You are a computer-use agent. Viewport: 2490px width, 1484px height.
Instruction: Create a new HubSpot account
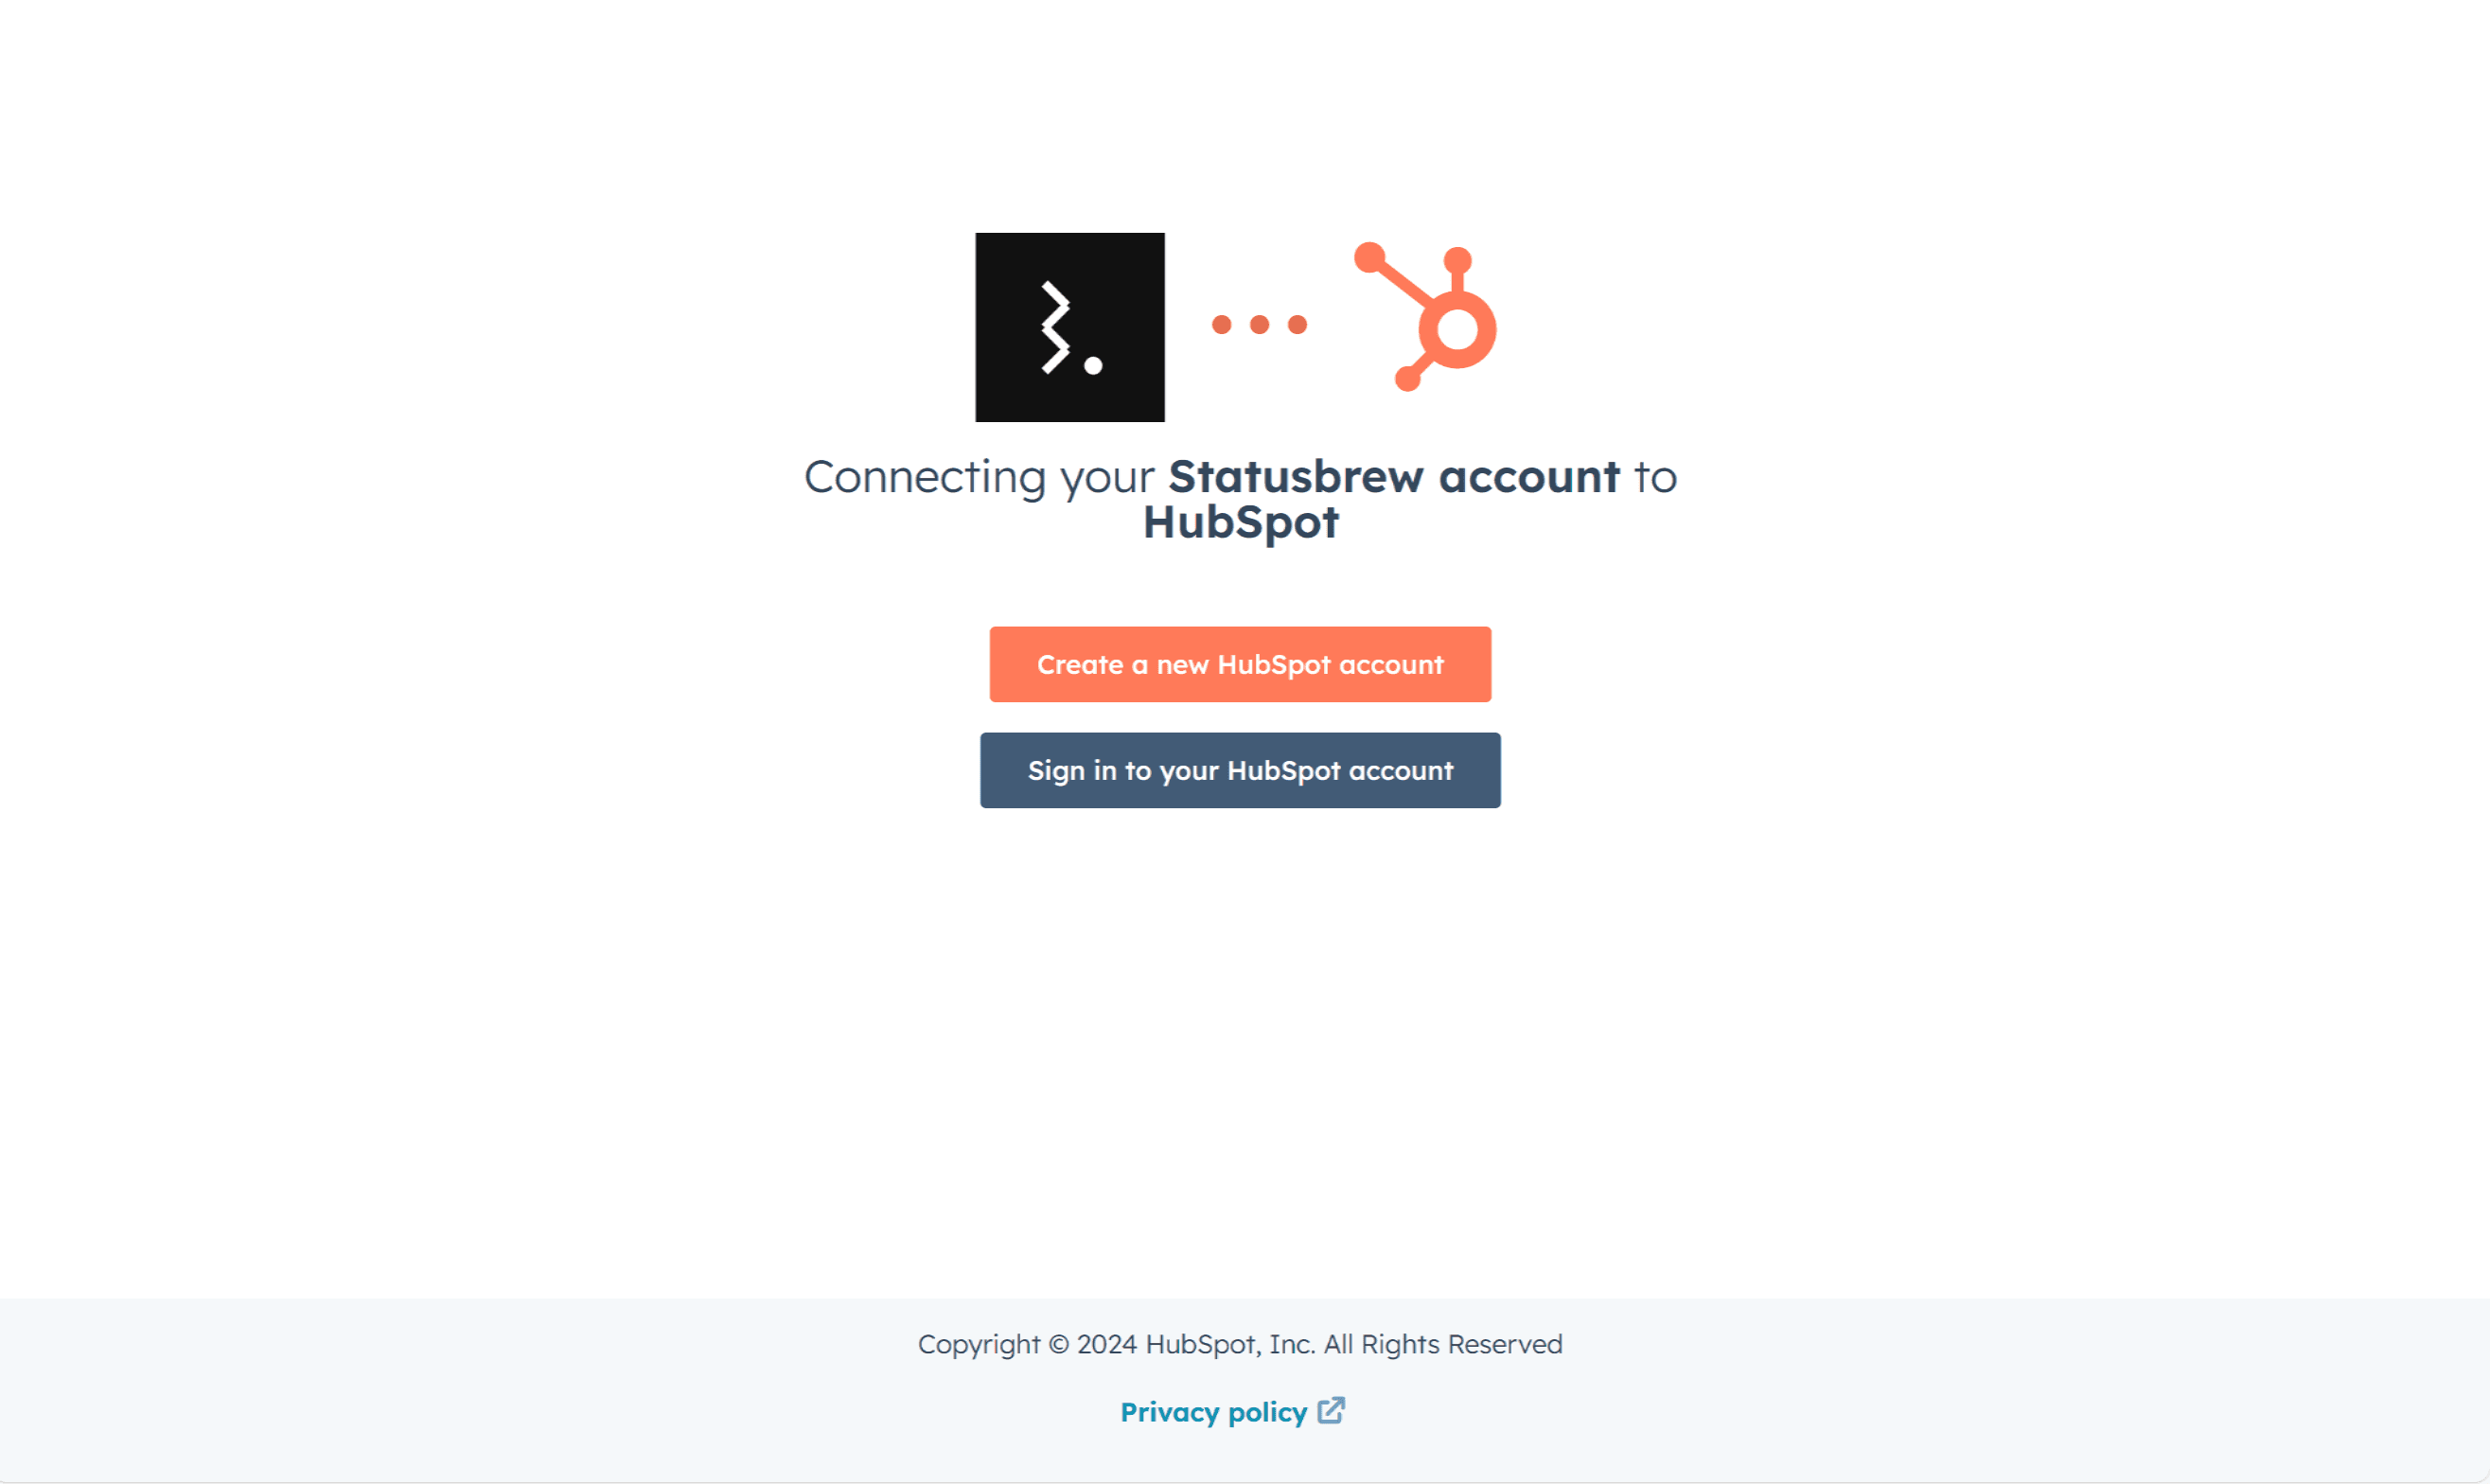point(1240,664)
